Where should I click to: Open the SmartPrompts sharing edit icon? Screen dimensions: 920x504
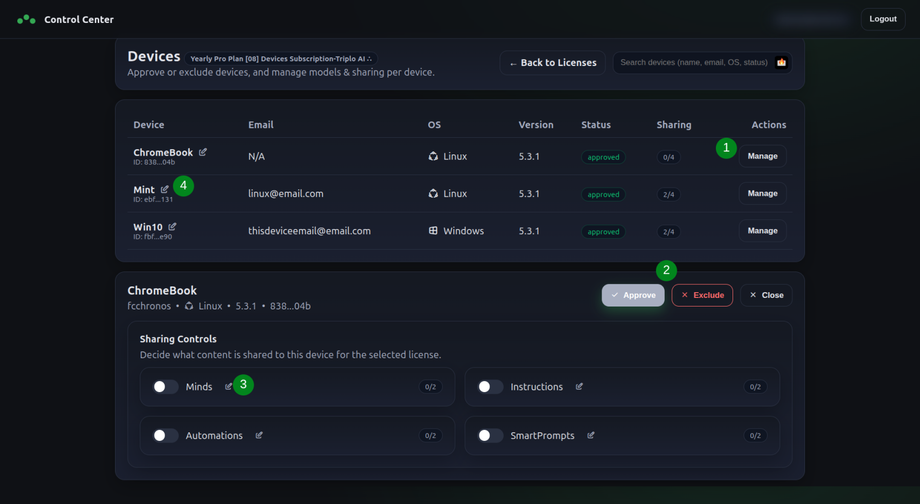tap(591, 435)
